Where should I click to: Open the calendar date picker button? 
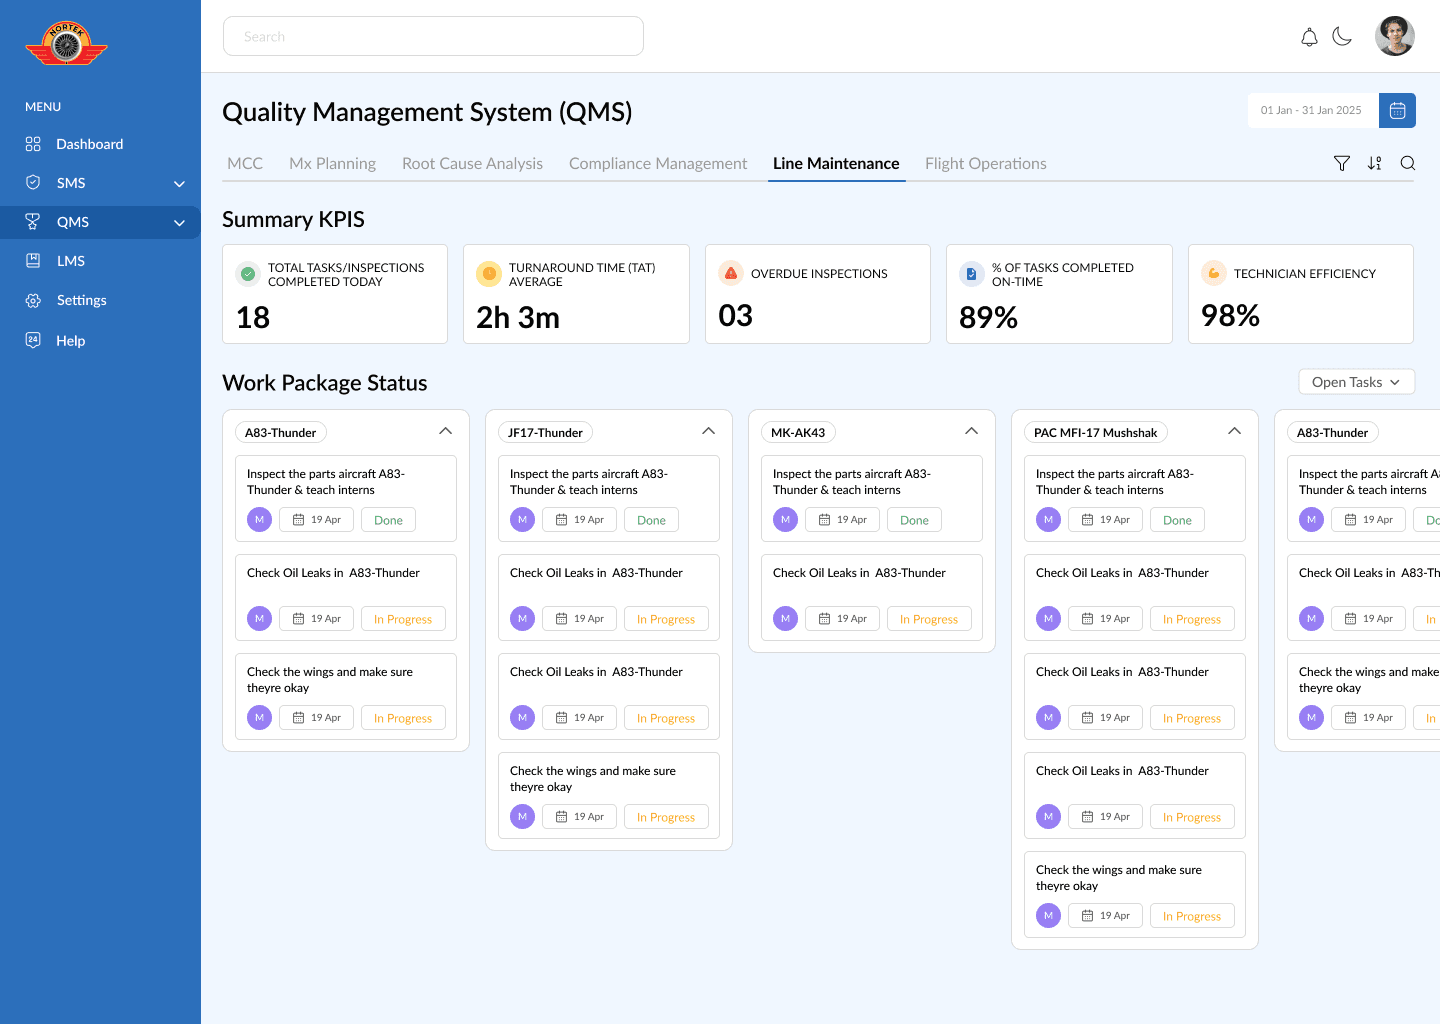(1397, 110)
